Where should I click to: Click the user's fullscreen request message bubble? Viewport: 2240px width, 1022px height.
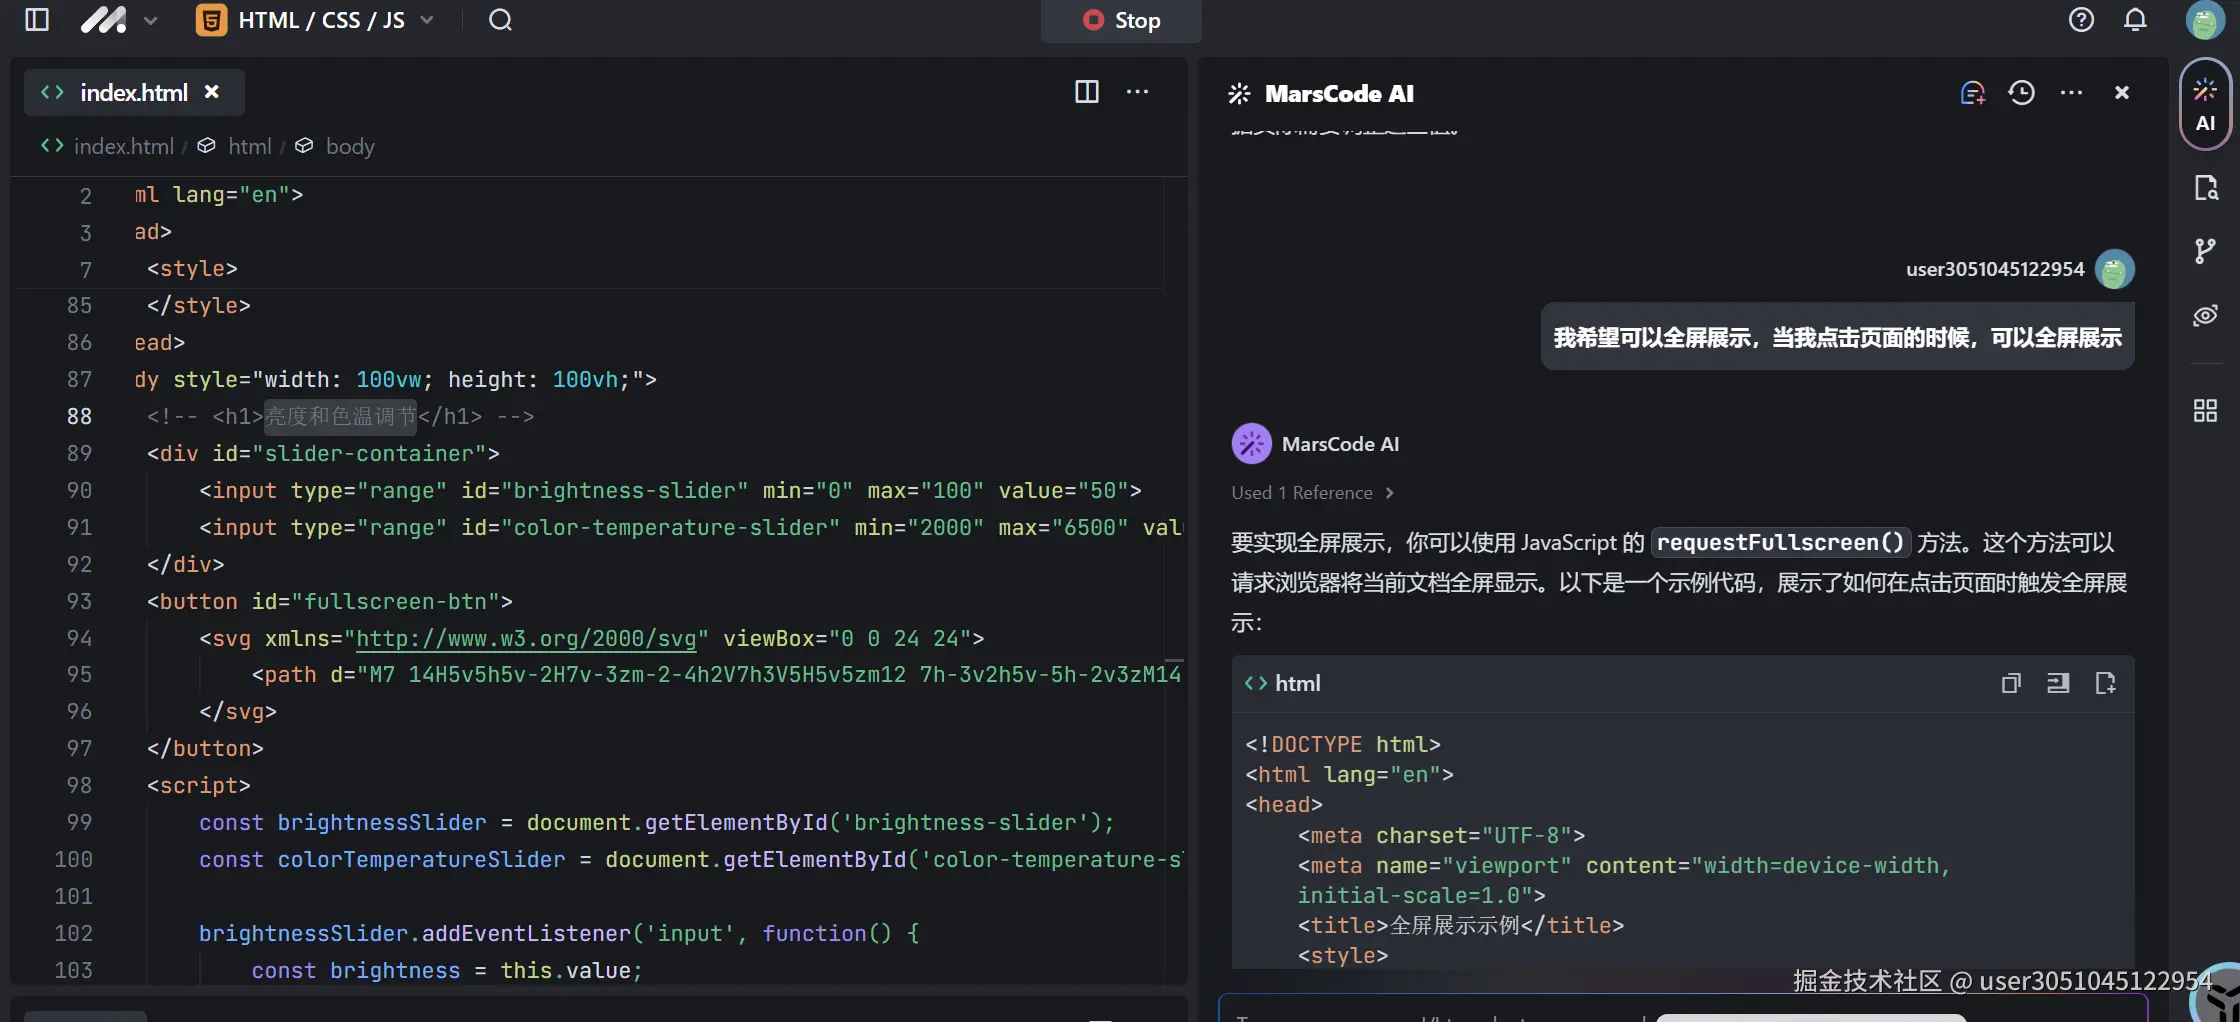coord(1837,338)
